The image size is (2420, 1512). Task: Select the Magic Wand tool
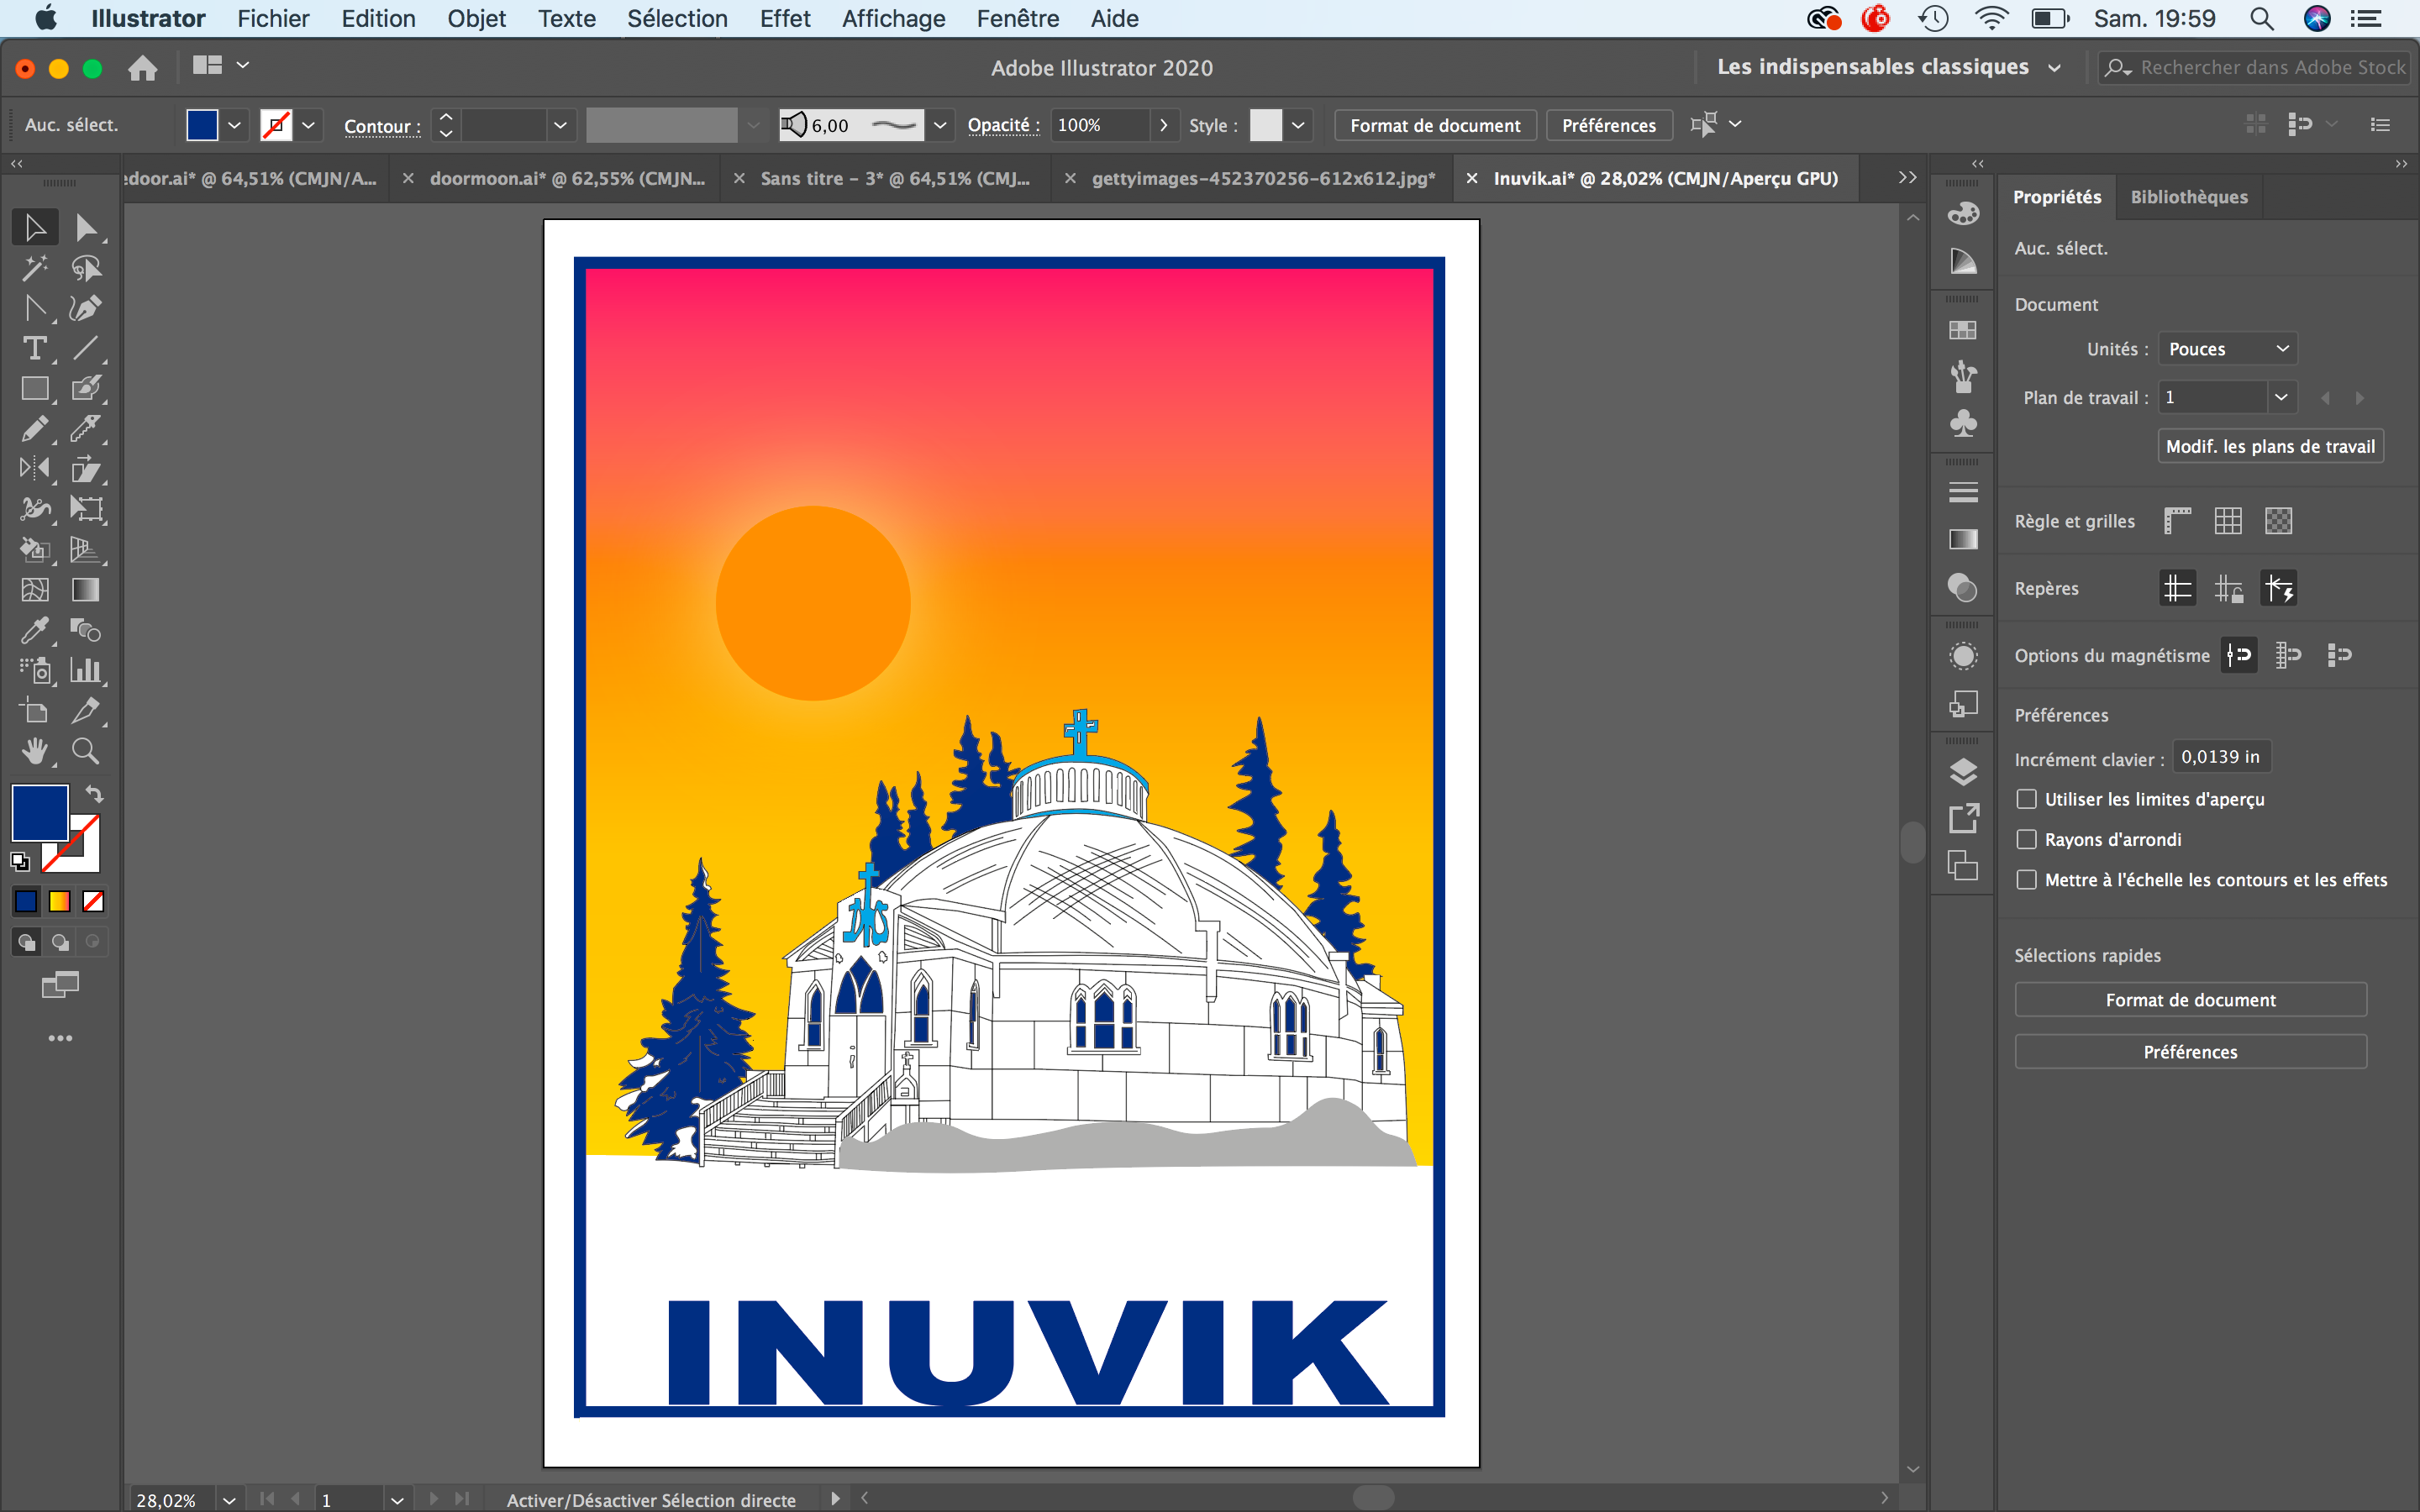34,268
